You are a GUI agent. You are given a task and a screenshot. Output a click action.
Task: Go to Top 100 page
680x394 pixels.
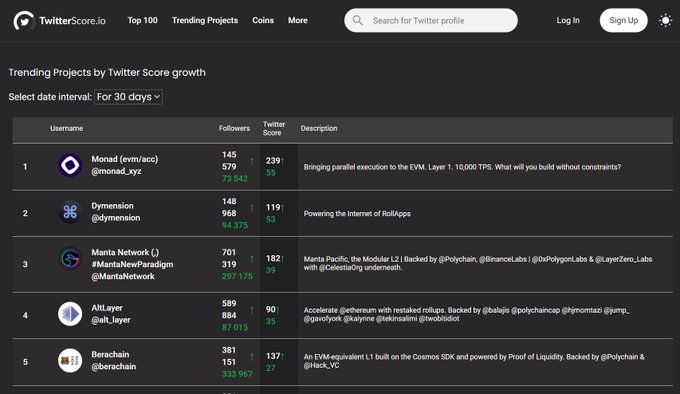(142, 20)
